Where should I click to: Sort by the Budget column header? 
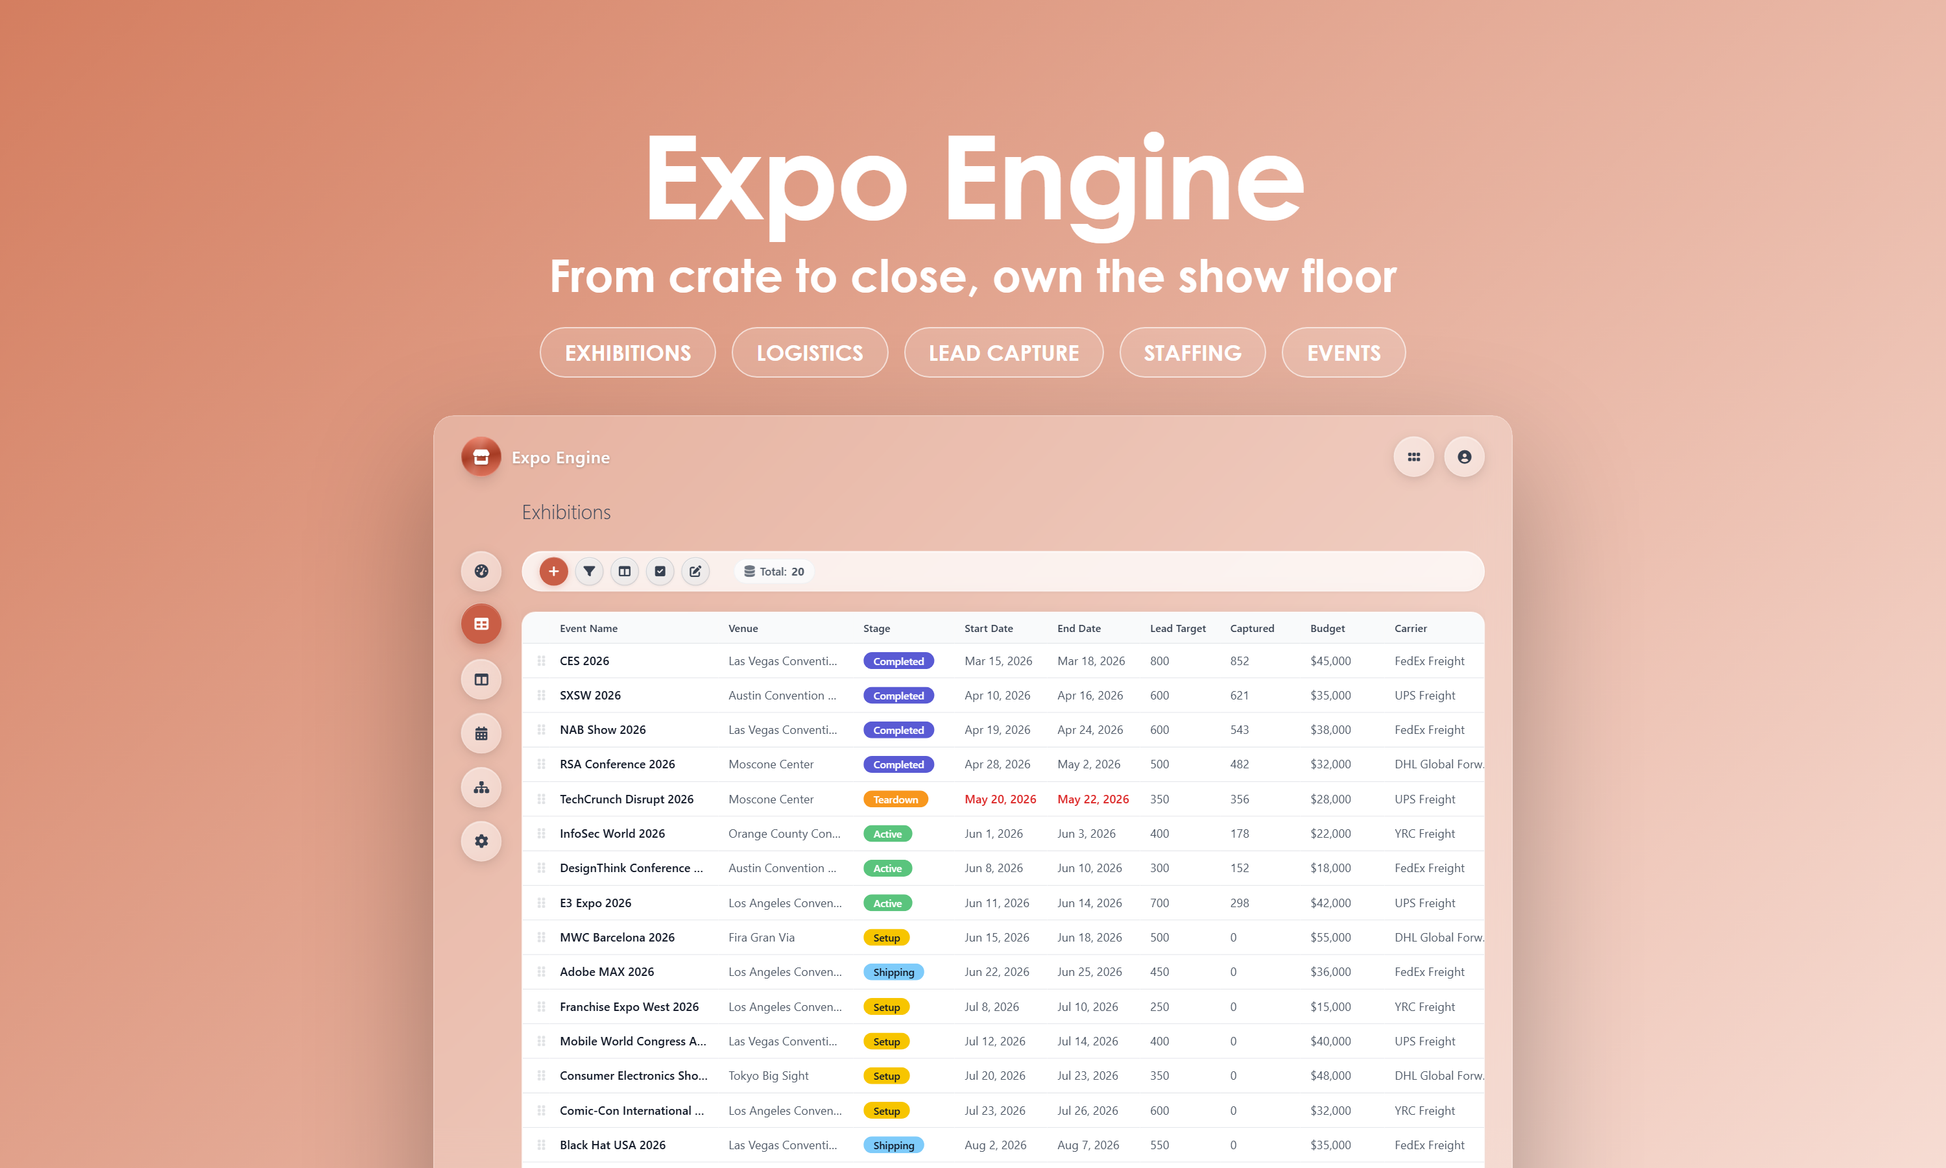(1328, 628)
